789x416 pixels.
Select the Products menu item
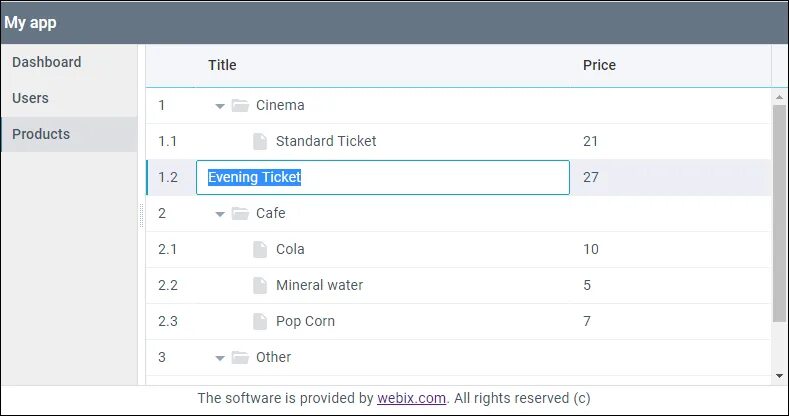(69, 134)
